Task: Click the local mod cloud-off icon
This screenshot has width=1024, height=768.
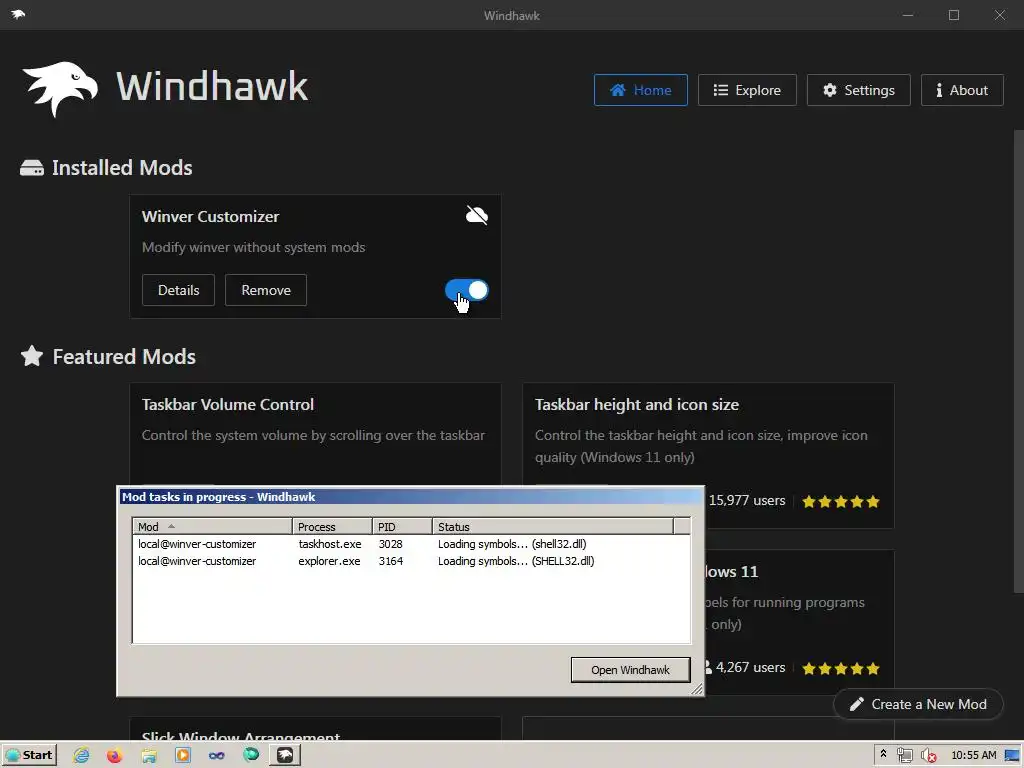Action: click(477, 215)
